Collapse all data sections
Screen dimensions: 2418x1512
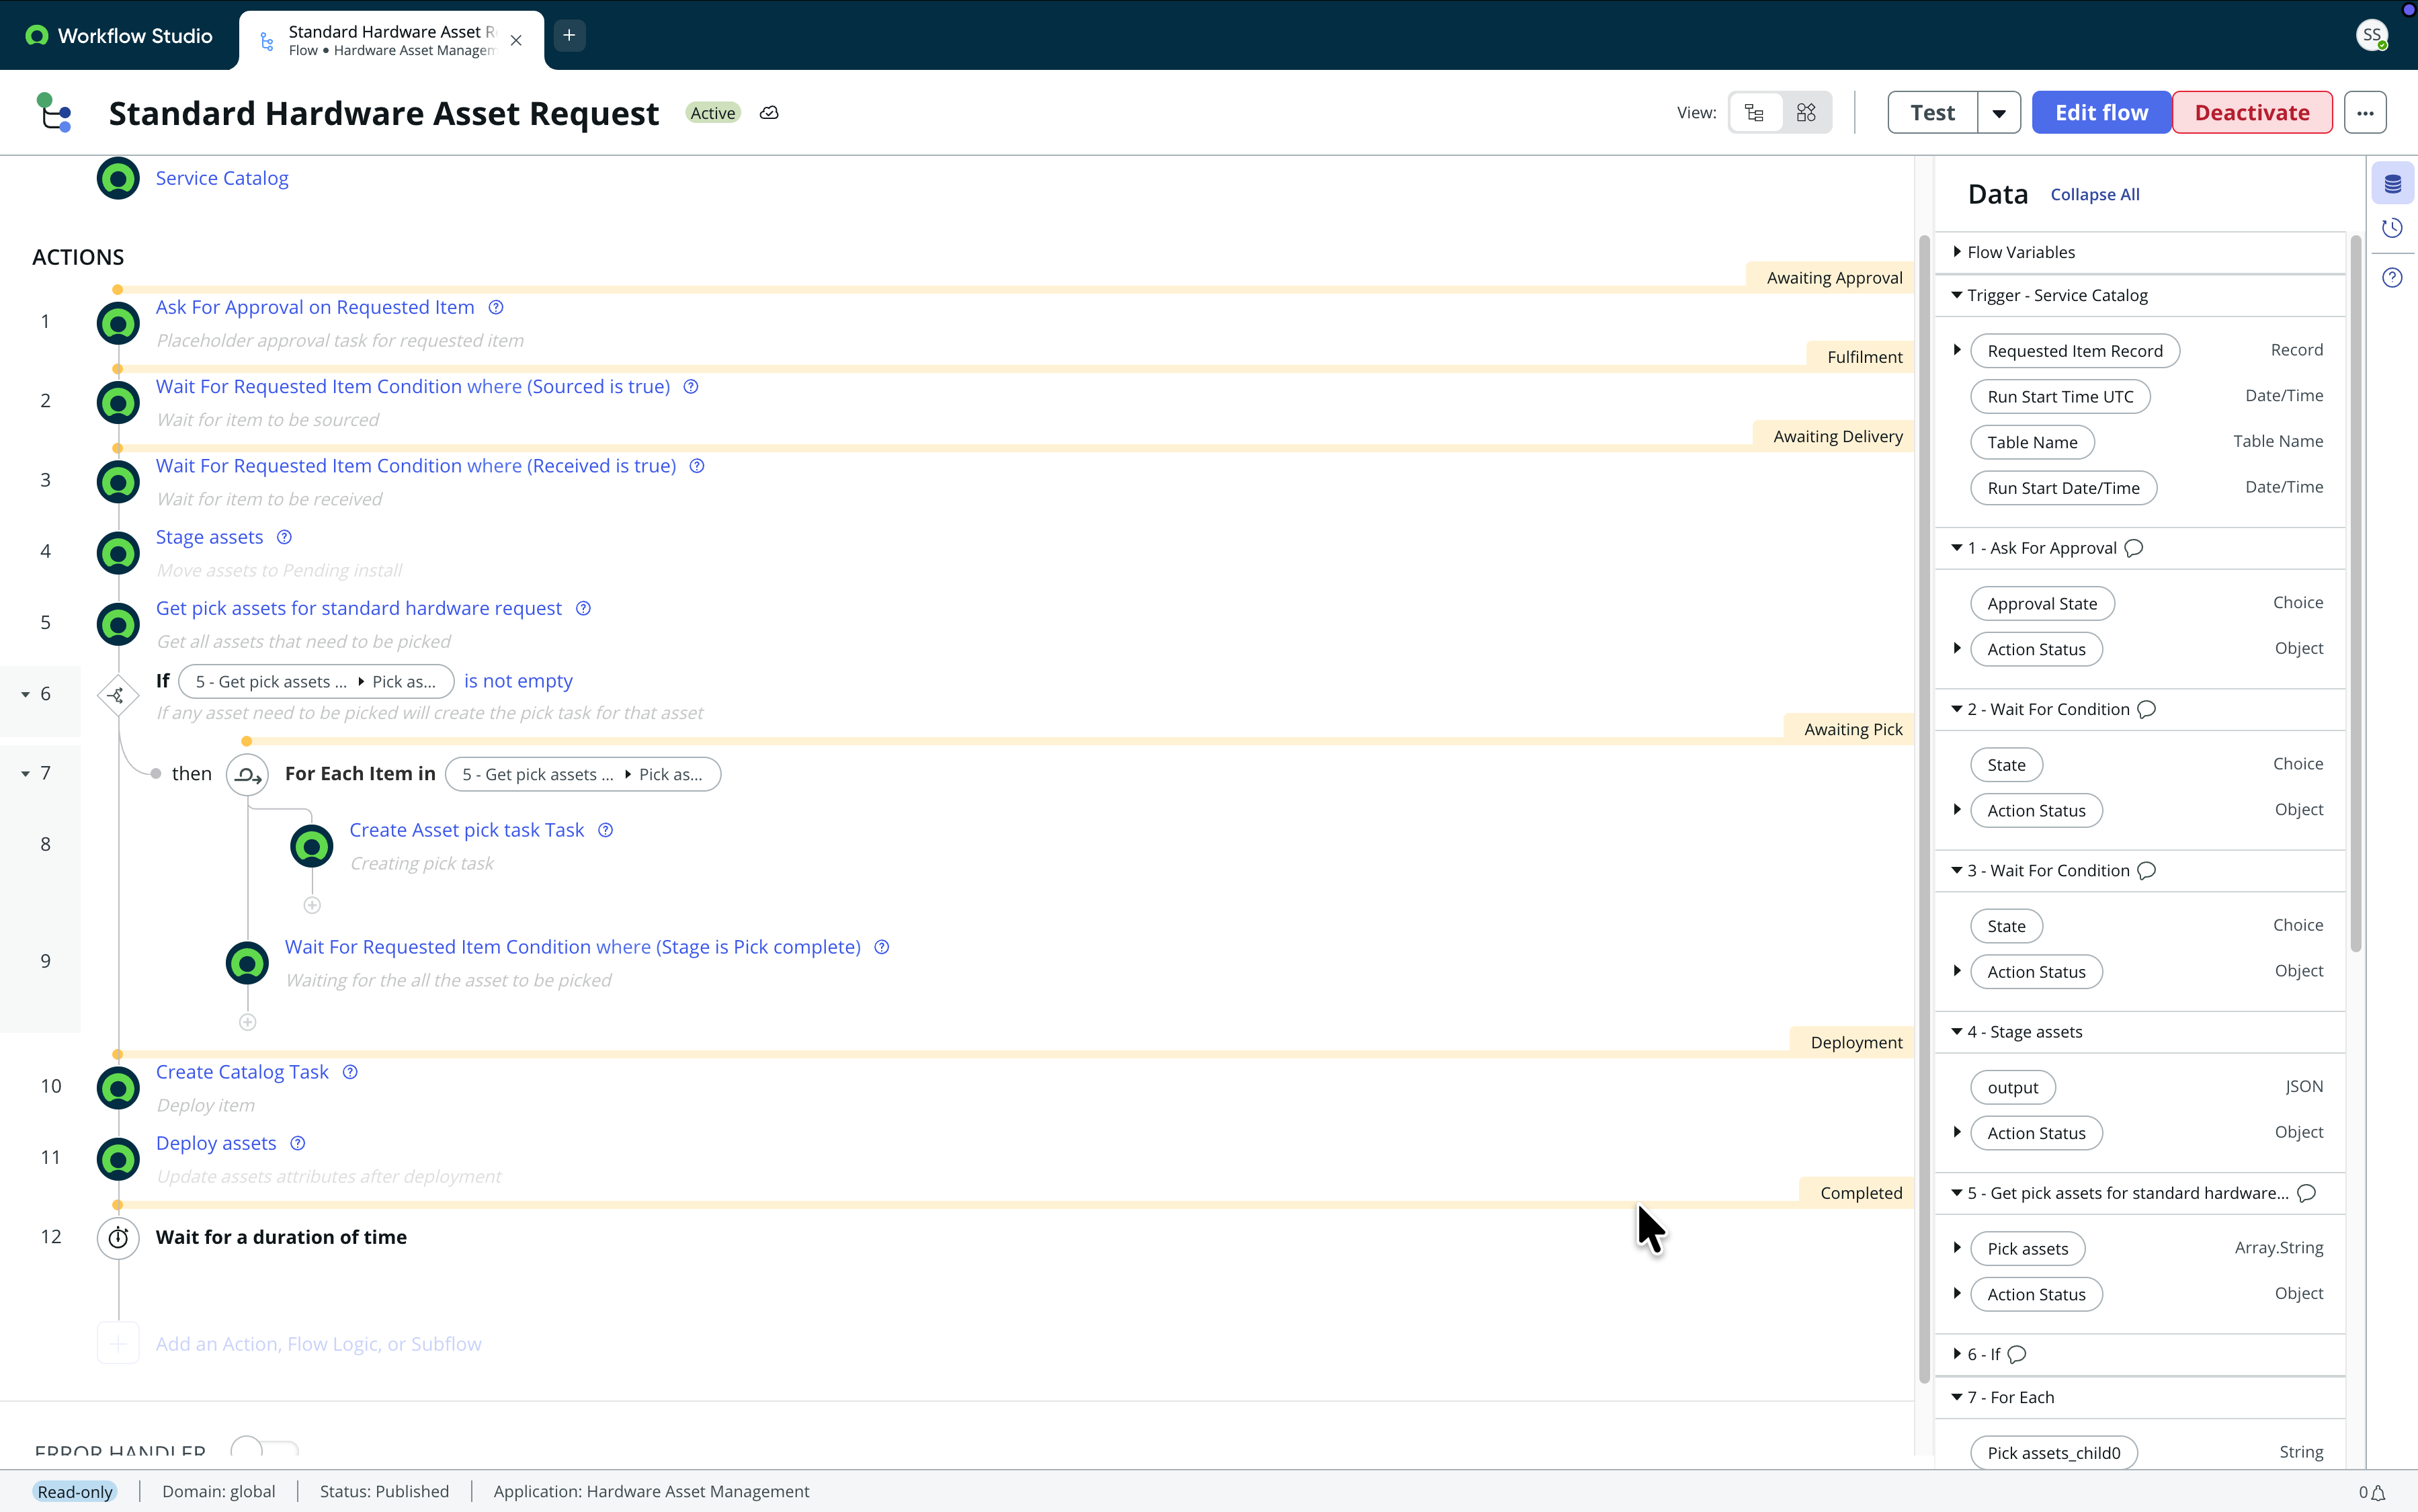pyautogui.click(x=2095, y=194)
